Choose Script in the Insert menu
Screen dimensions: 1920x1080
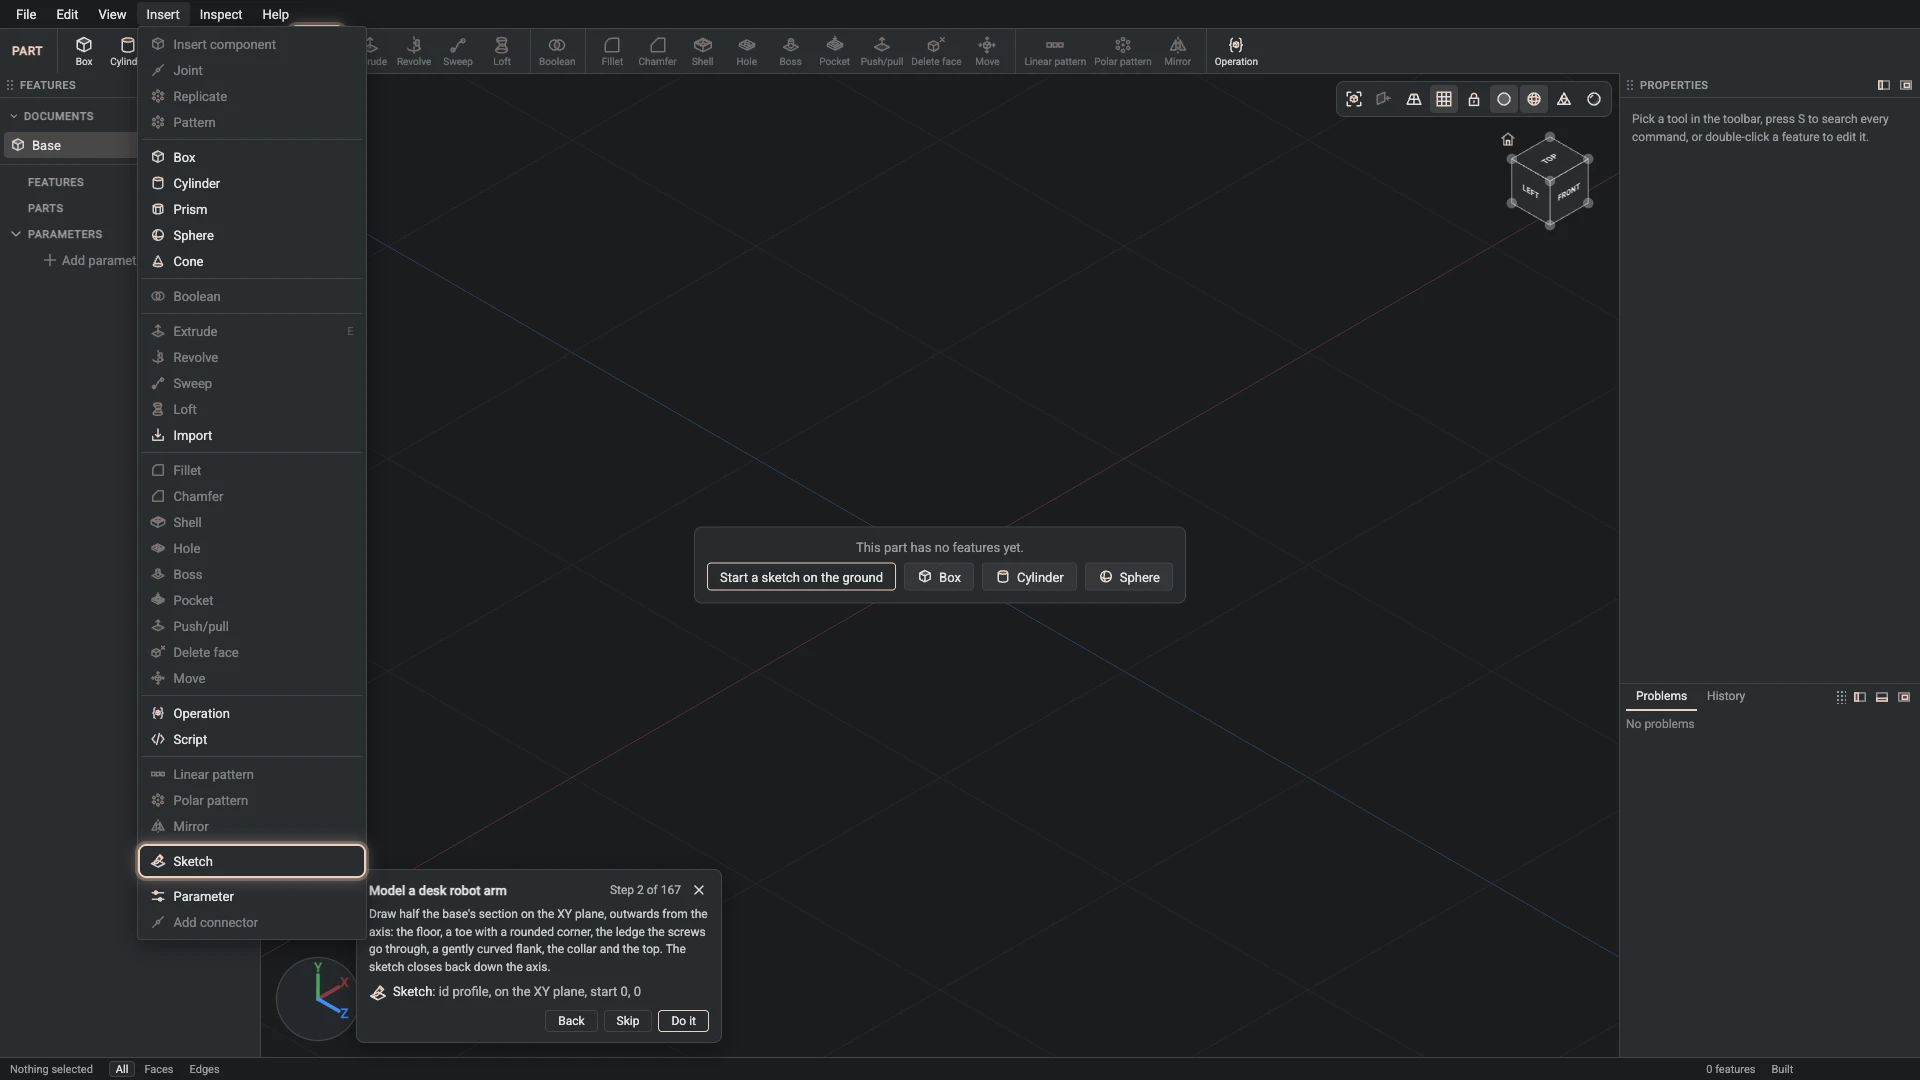point(252,739)
